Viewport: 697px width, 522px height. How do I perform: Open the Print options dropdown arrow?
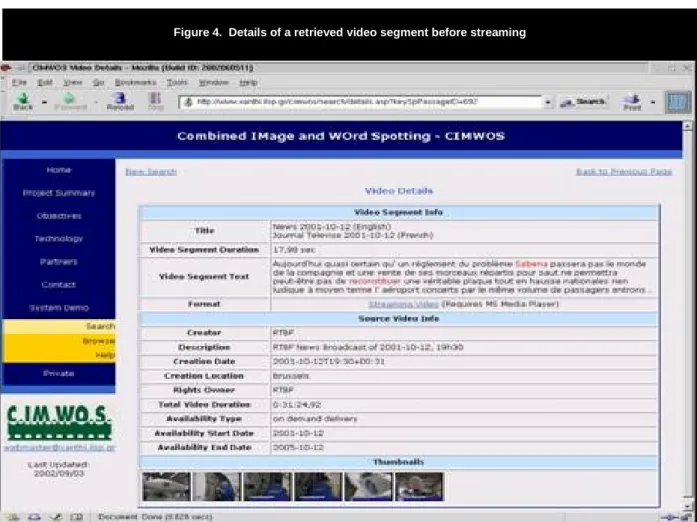click(x=653, y=102)
